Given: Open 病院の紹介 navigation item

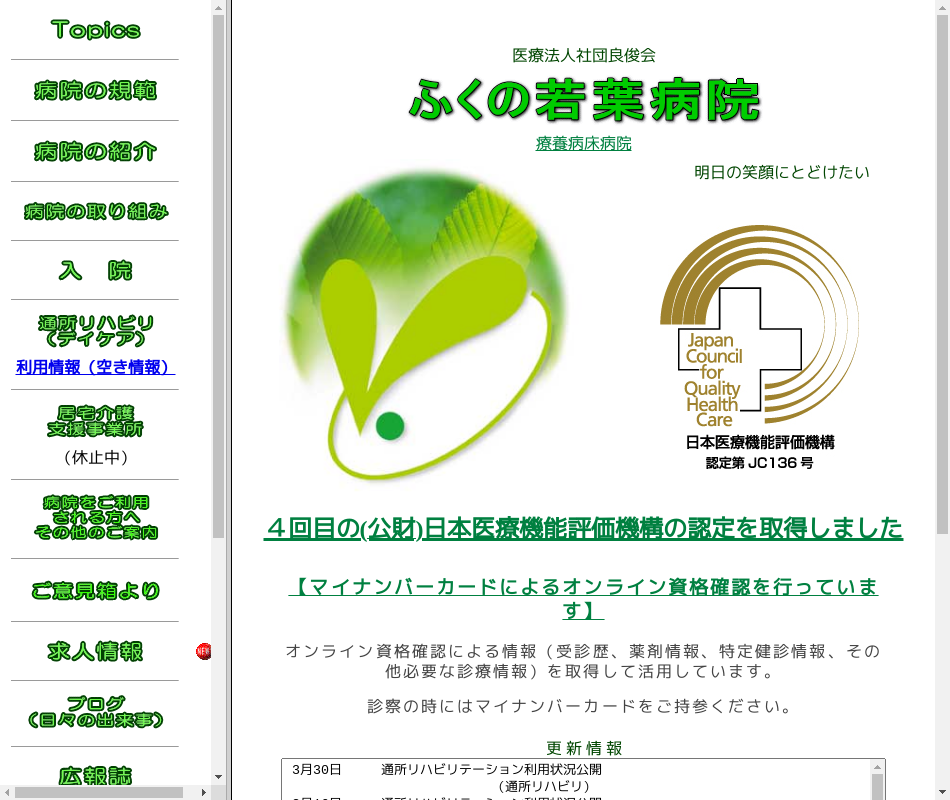Looking at the screenshot, I should tap(95, 152).
